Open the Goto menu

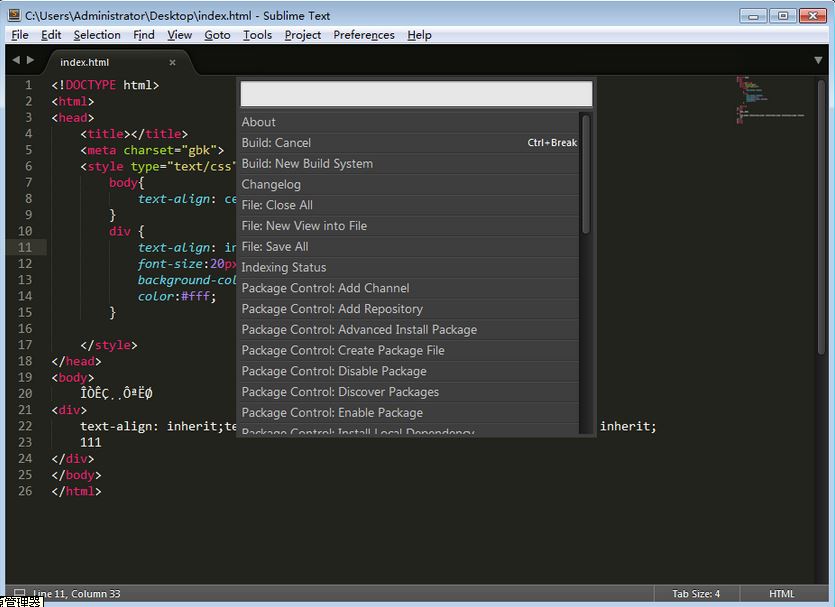coord(217,35)
